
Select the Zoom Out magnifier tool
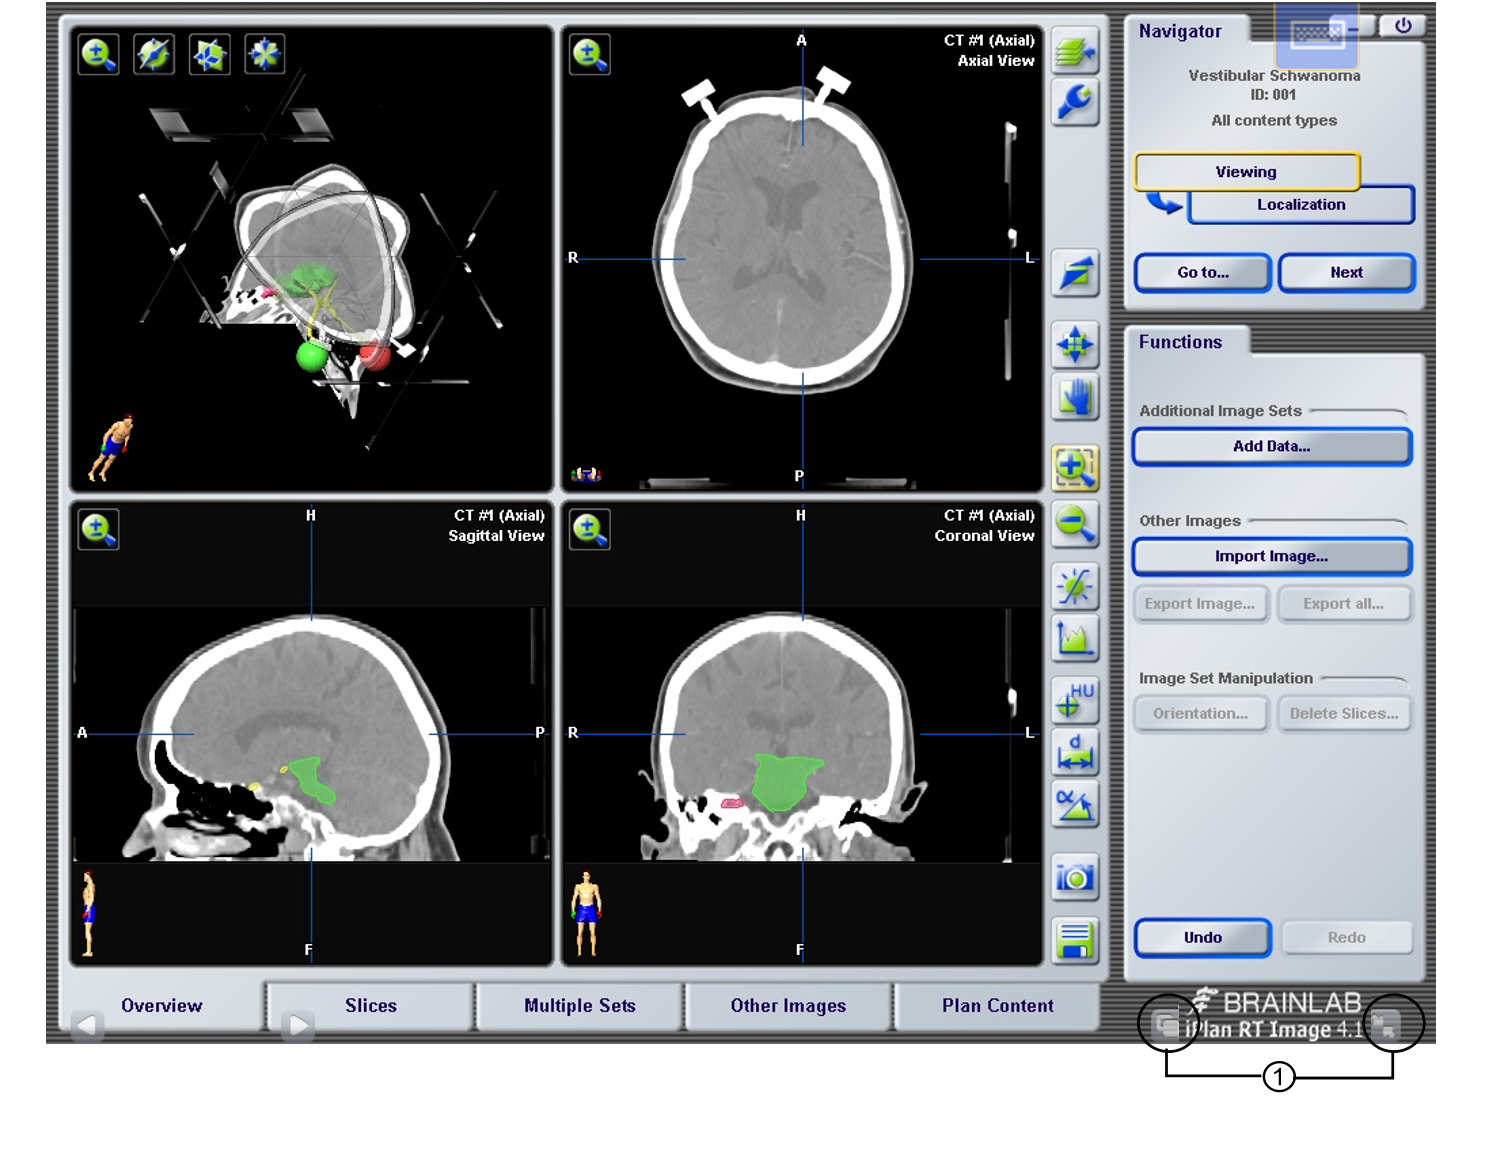pyautogui.click(x=1075, y=523)
